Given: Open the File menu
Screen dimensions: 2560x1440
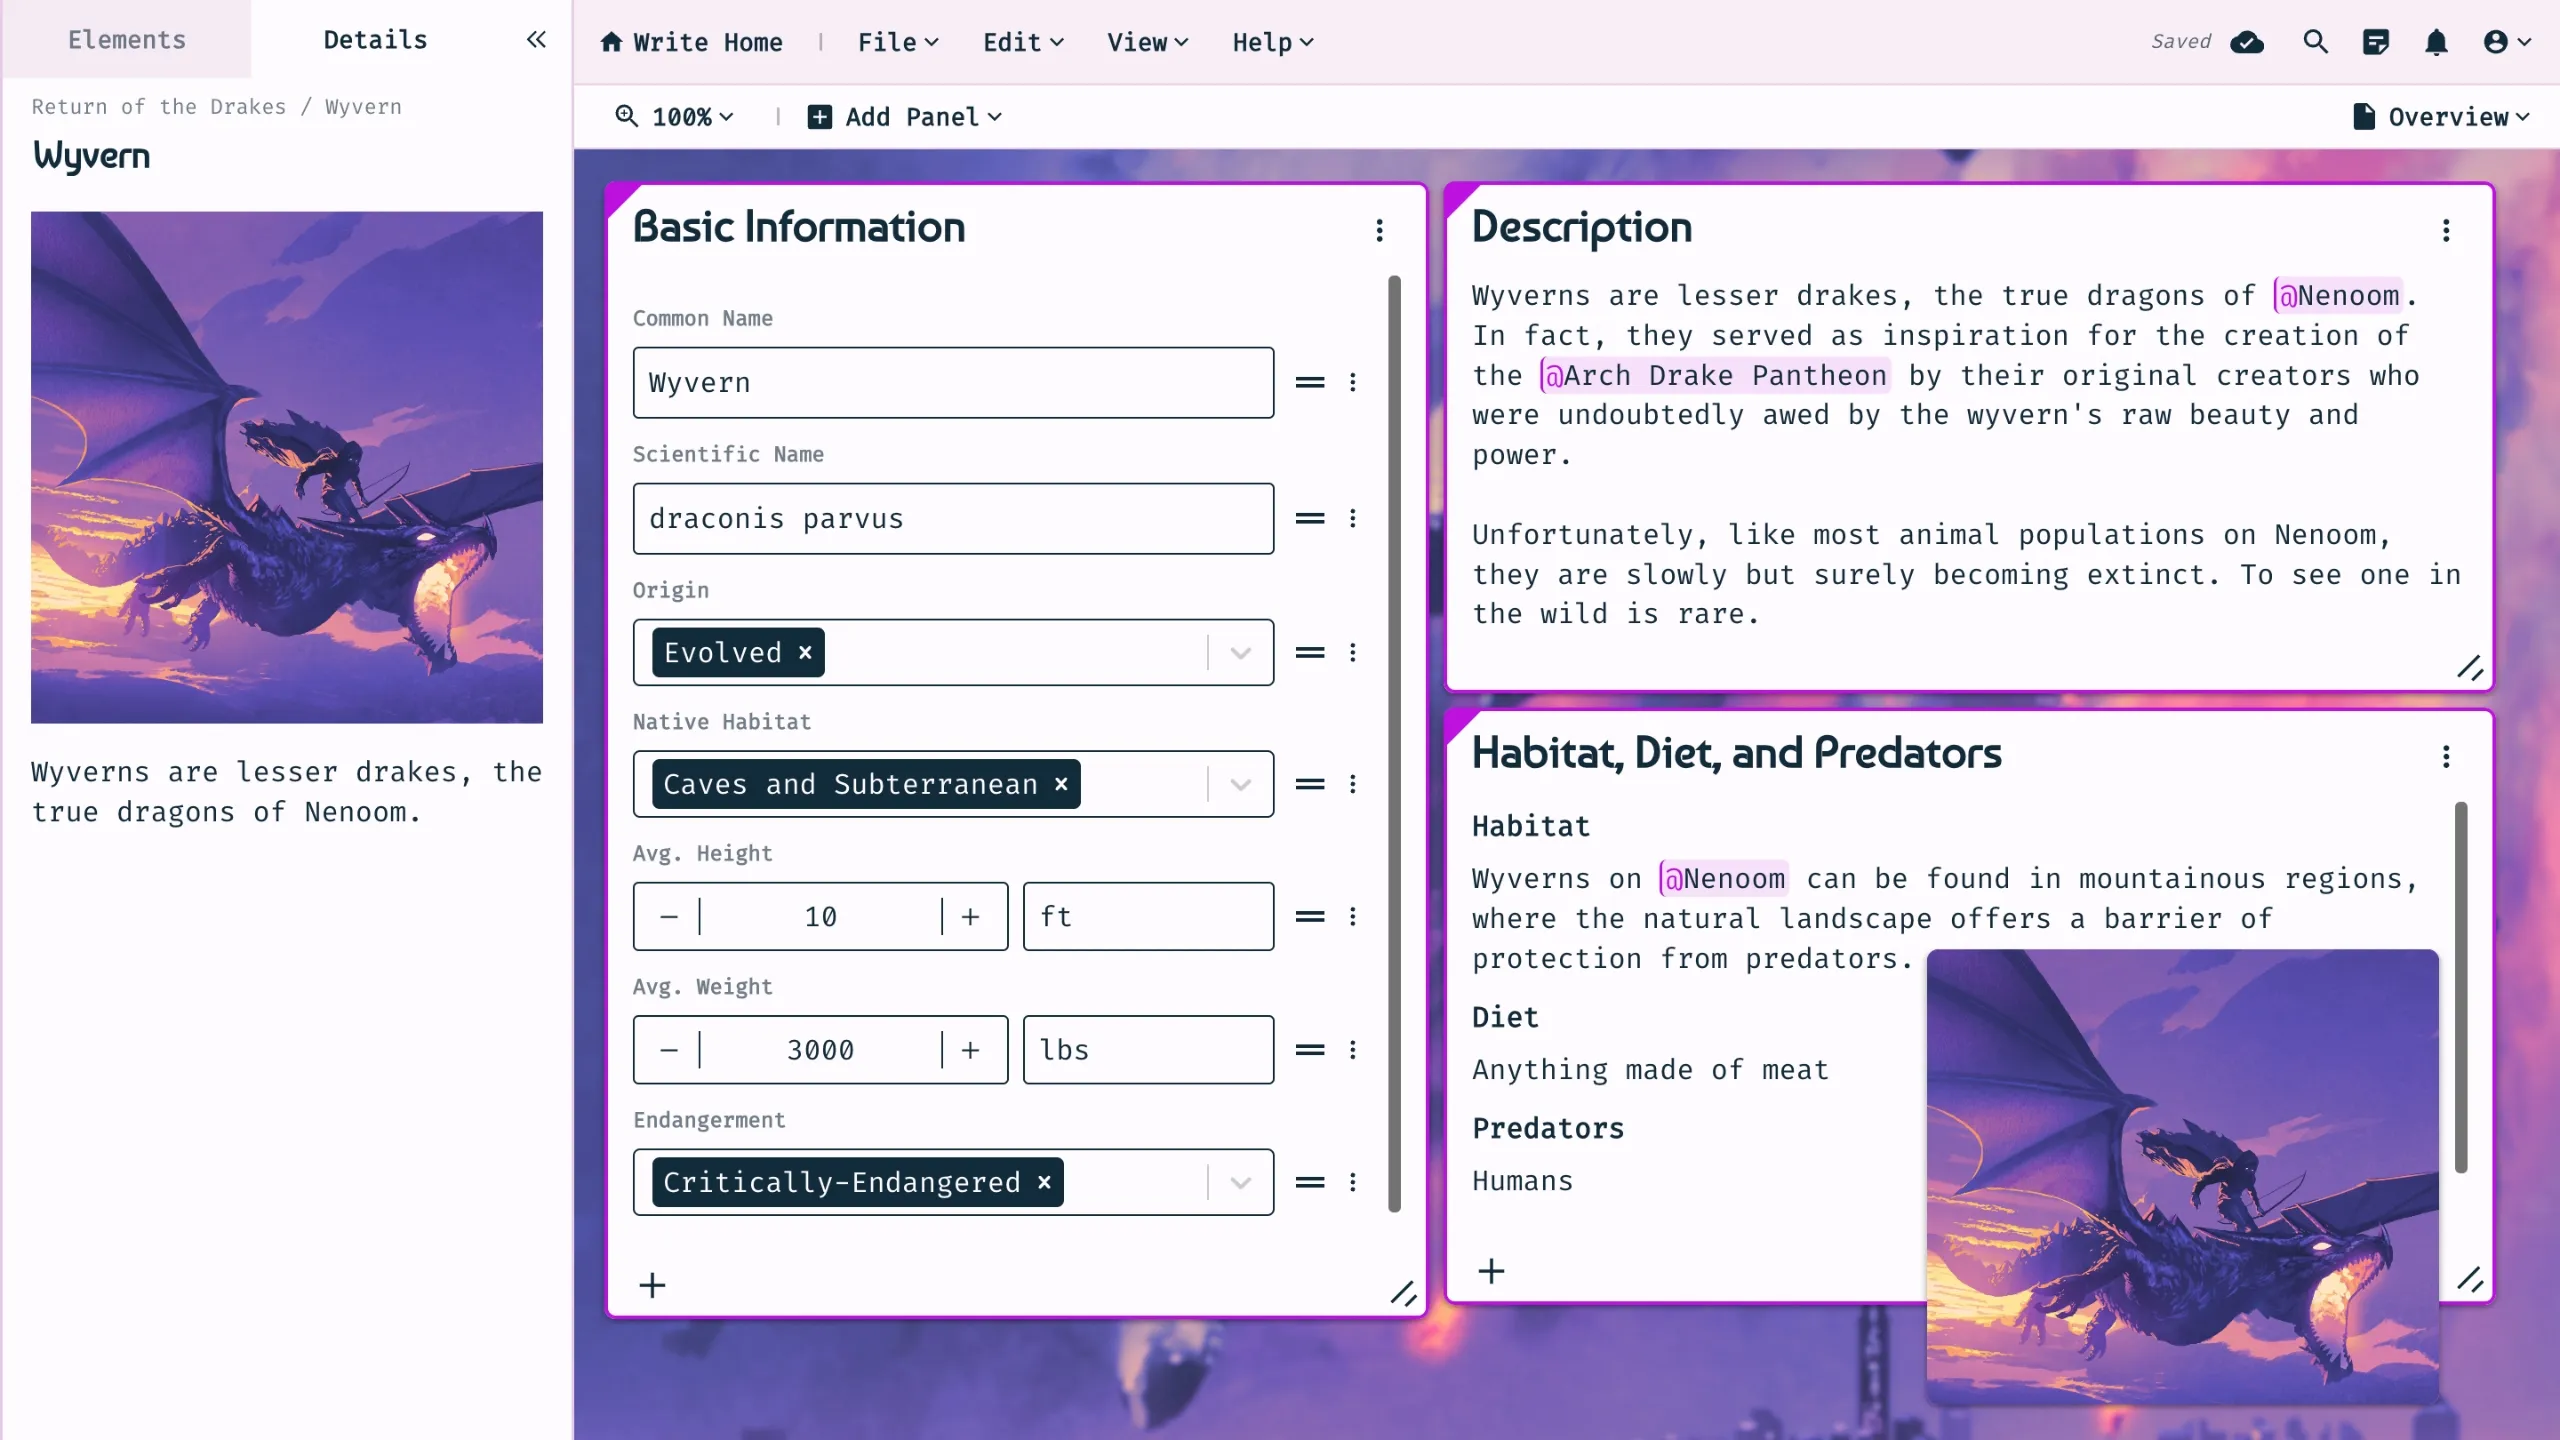Looking at the screenshot, I should pyautogui.click(x=897, y=42).
